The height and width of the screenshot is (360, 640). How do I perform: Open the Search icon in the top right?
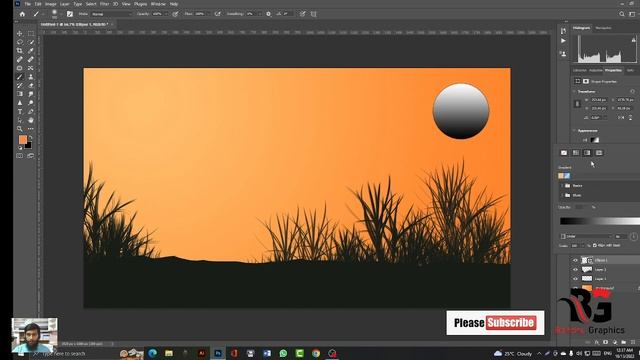pos(622,14)
